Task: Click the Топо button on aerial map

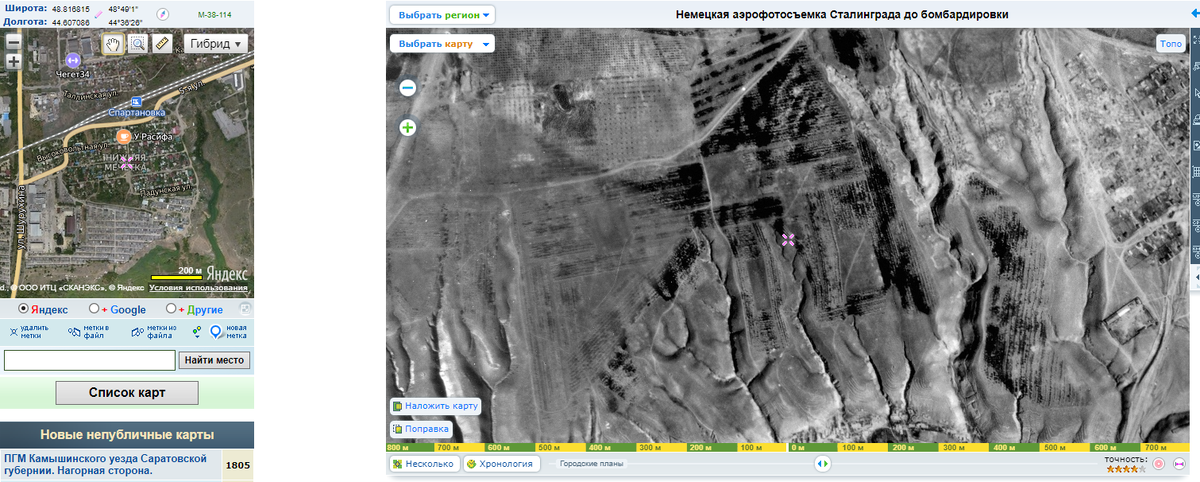Action: point(1171,44)
